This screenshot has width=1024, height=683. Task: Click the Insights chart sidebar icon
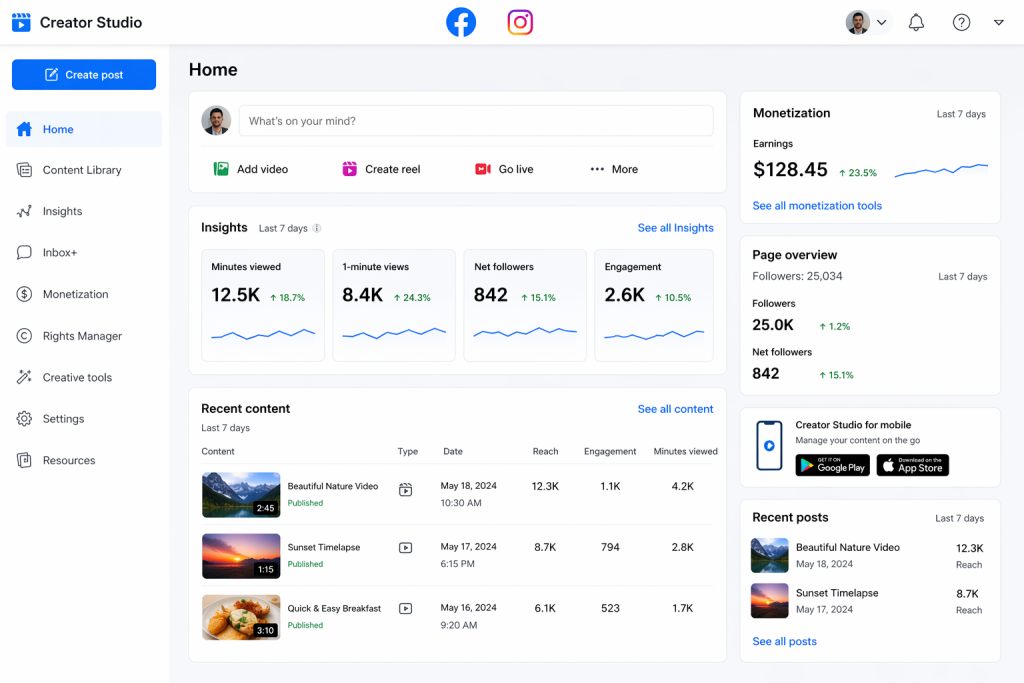click(x=24, y=212)
